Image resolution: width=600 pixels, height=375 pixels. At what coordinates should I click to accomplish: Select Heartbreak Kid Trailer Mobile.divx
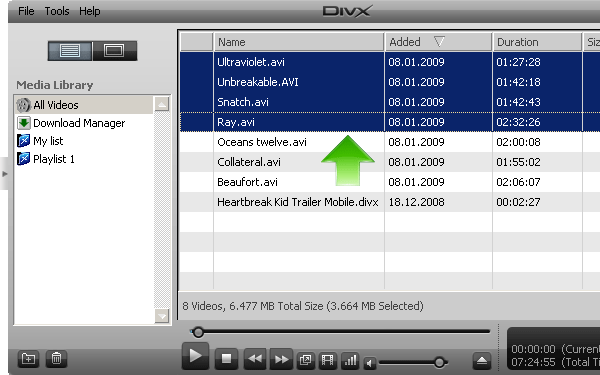298,202
